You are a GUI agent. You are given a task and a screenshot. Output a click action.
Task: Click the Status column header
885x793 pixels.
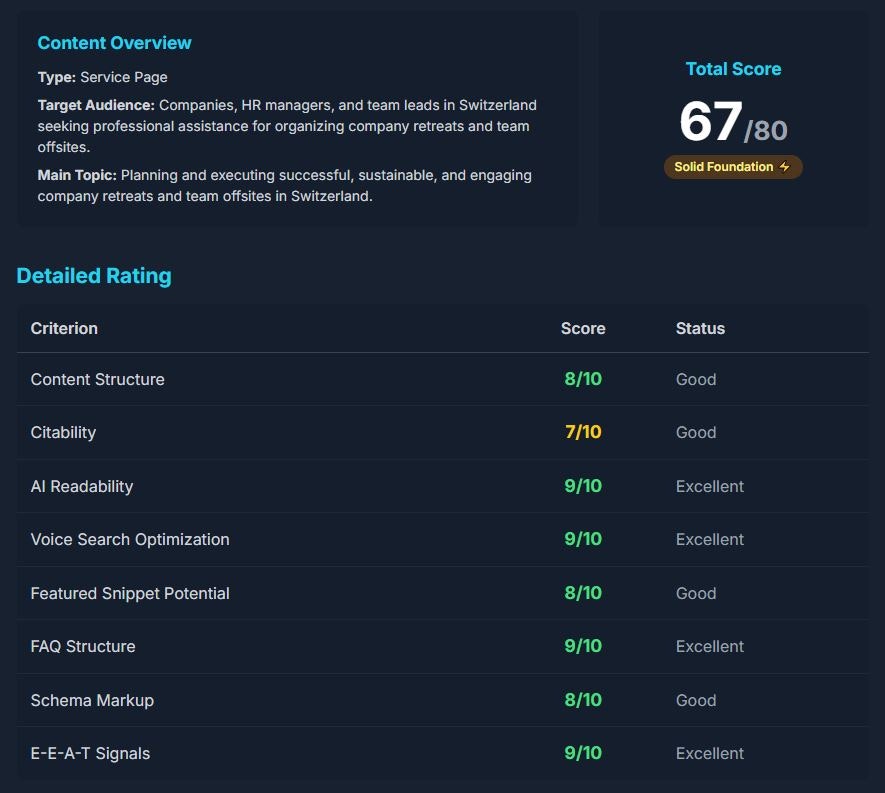[700, 328]
